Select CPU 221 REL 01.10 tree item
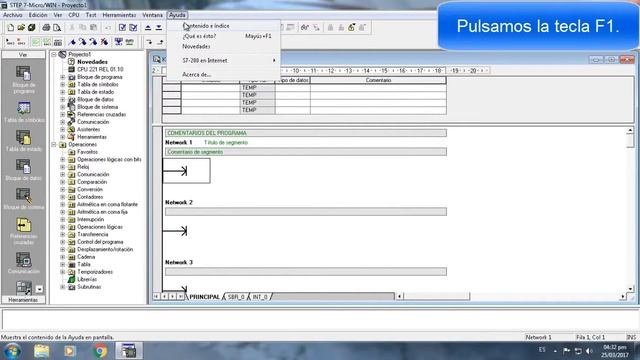Screen dimensions: 640x360 [100, 69]
